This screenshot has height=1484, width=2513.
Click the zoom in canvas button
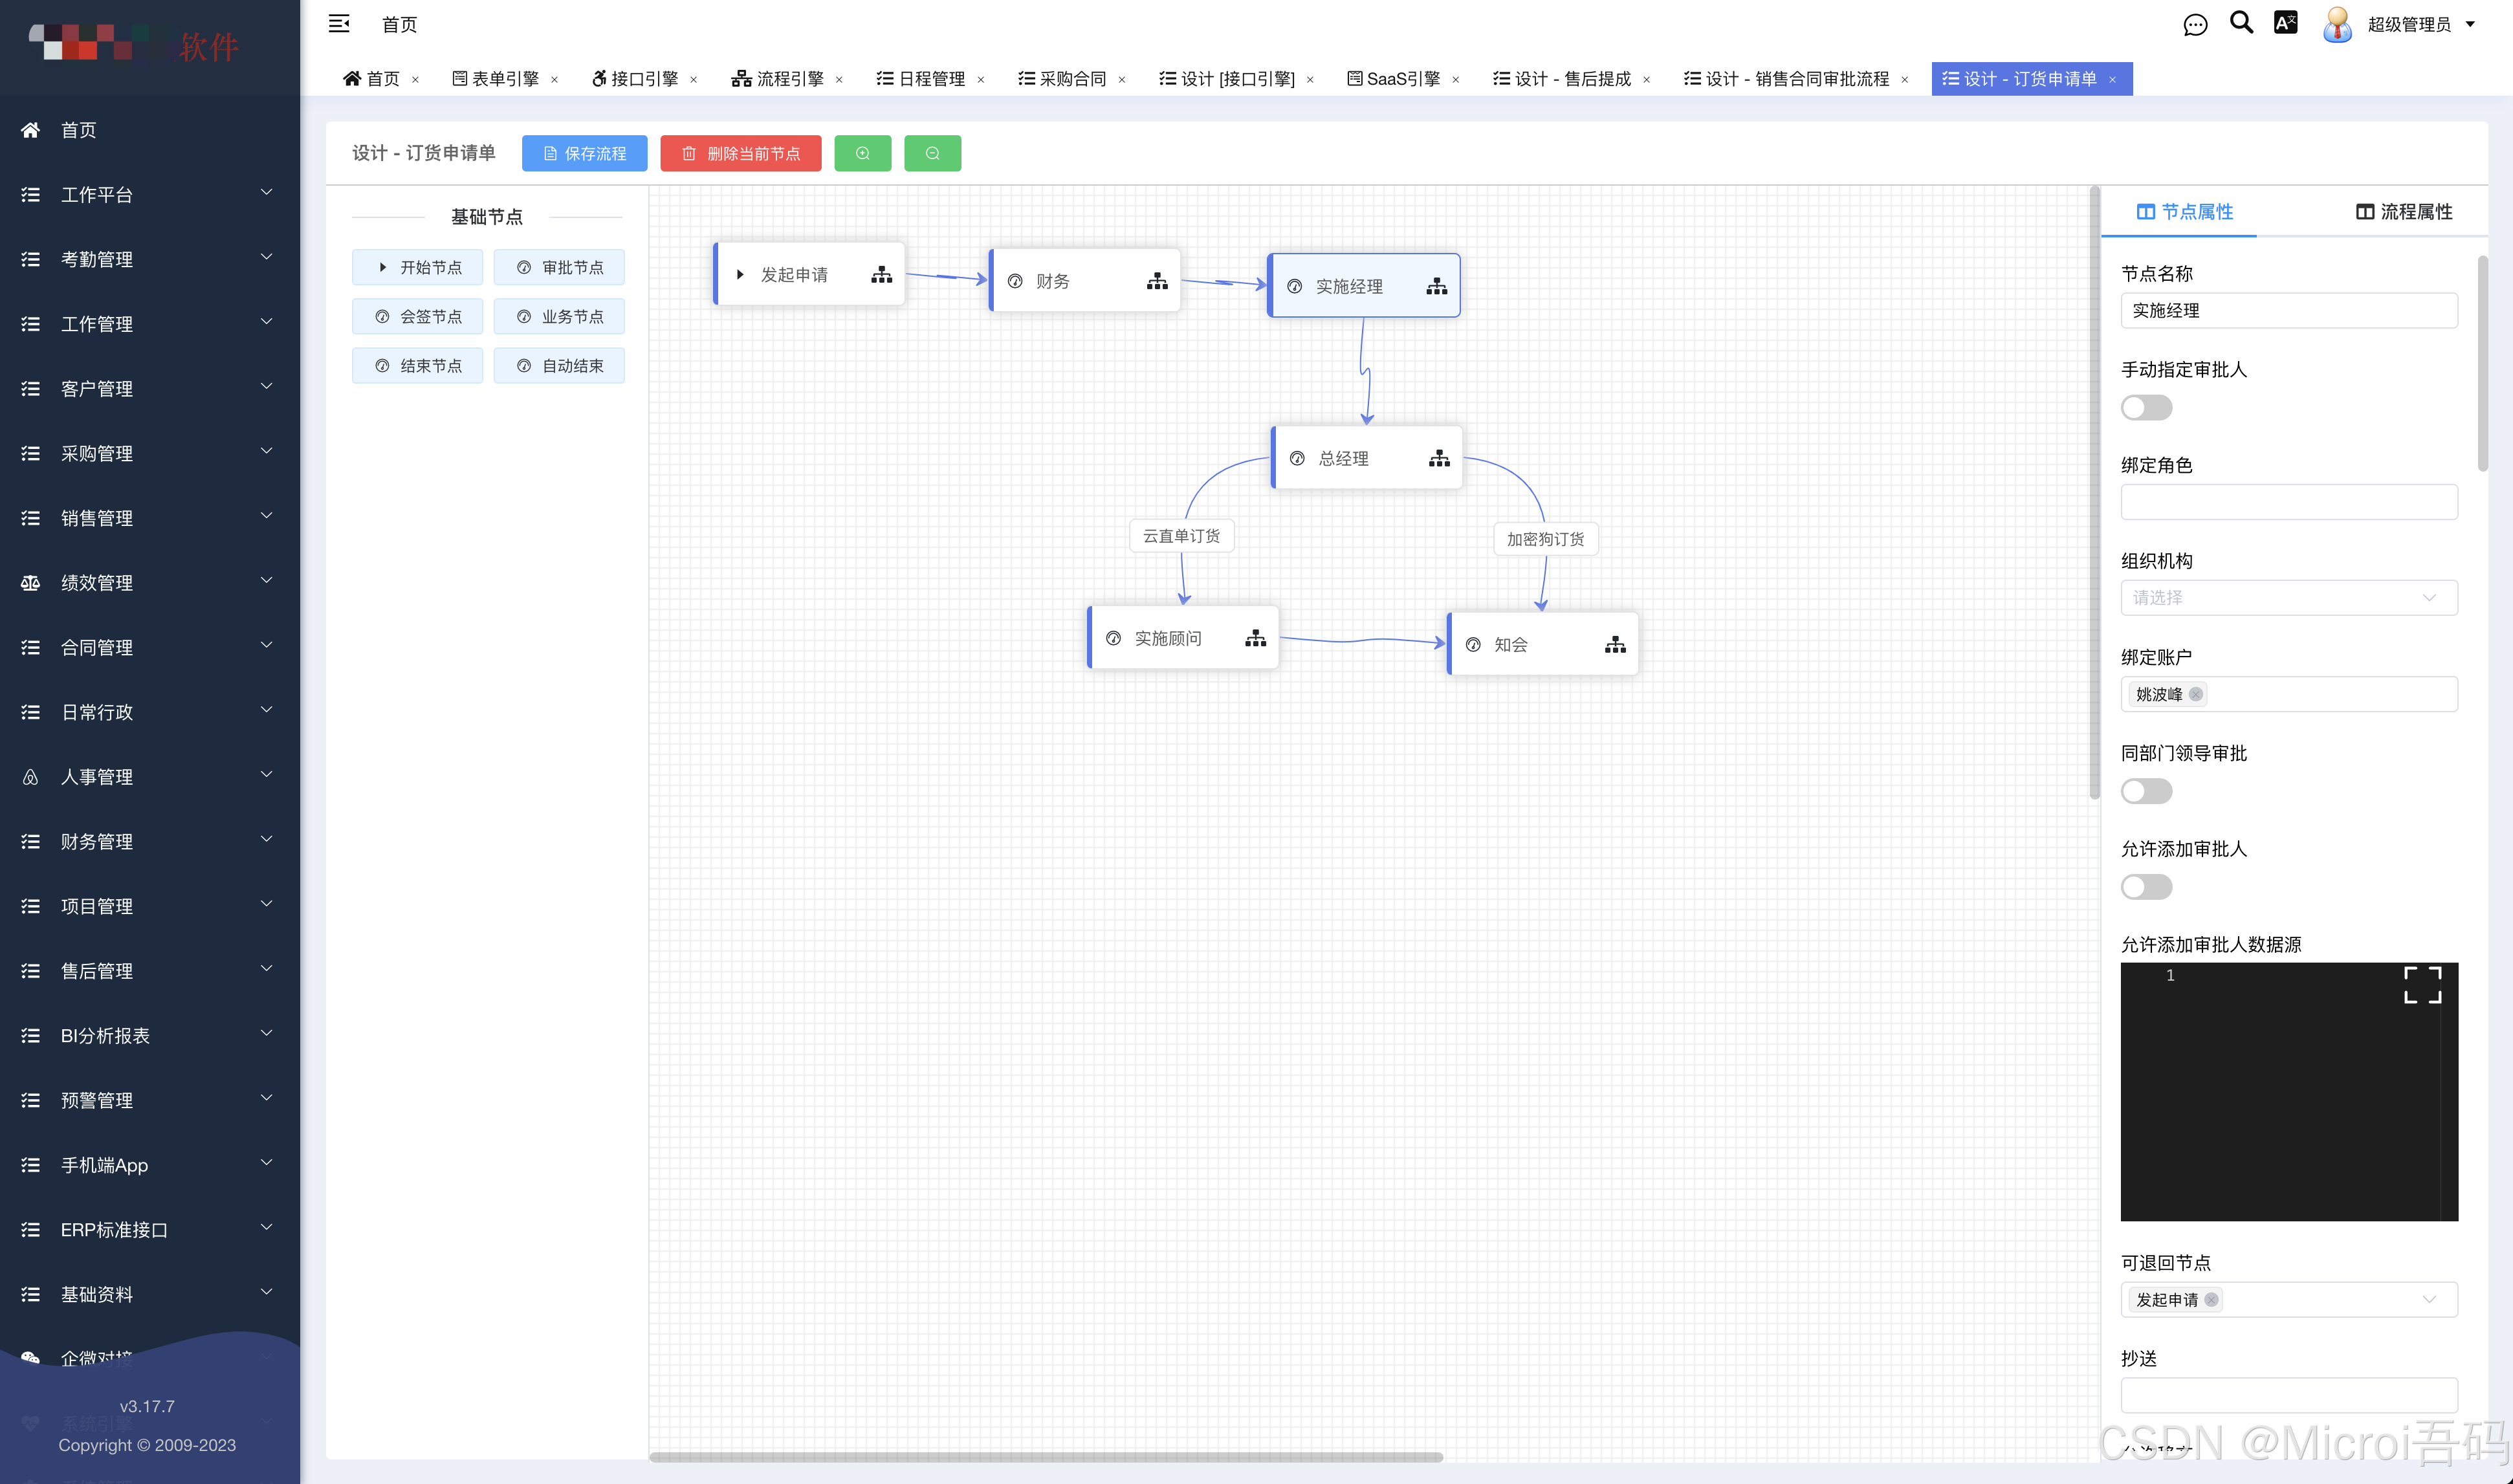point(862,153)
